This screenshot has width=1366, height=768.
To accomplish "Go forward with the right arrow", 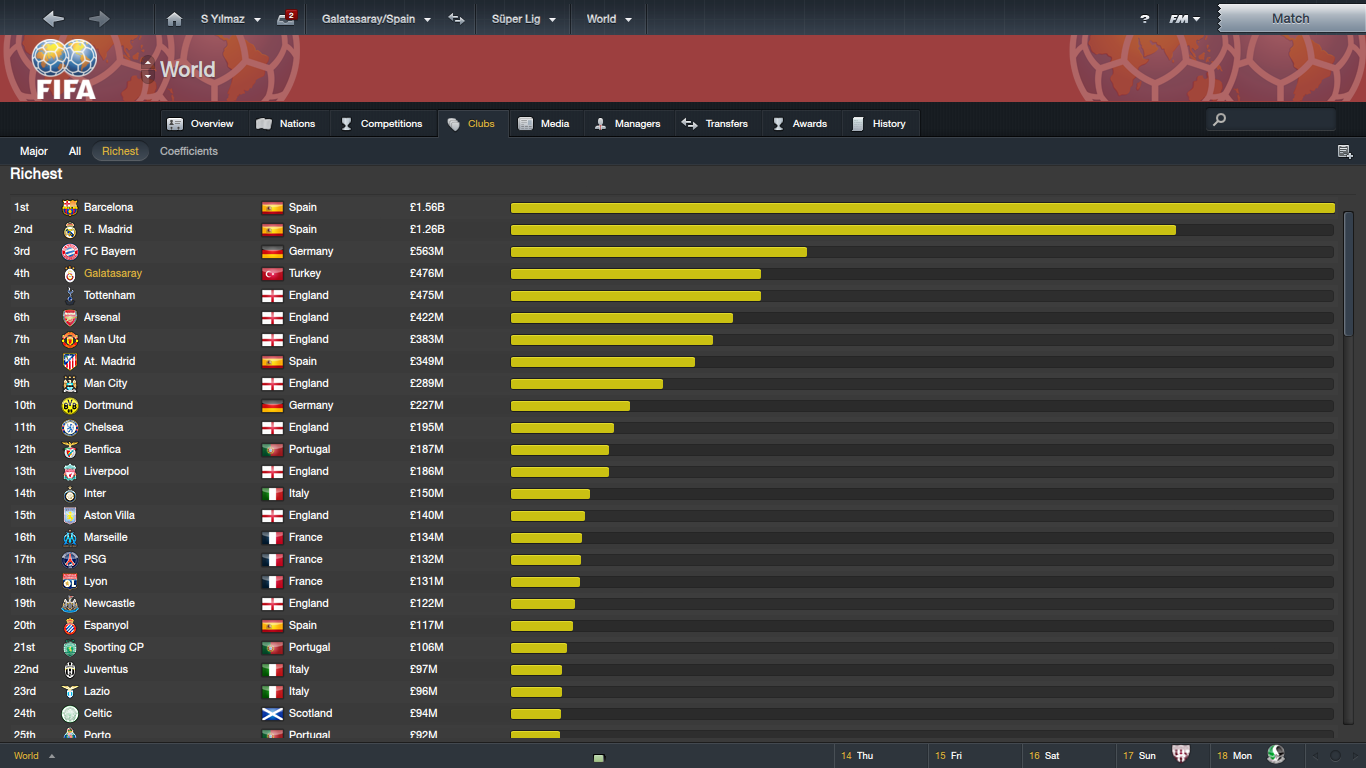I will [99, 19].
